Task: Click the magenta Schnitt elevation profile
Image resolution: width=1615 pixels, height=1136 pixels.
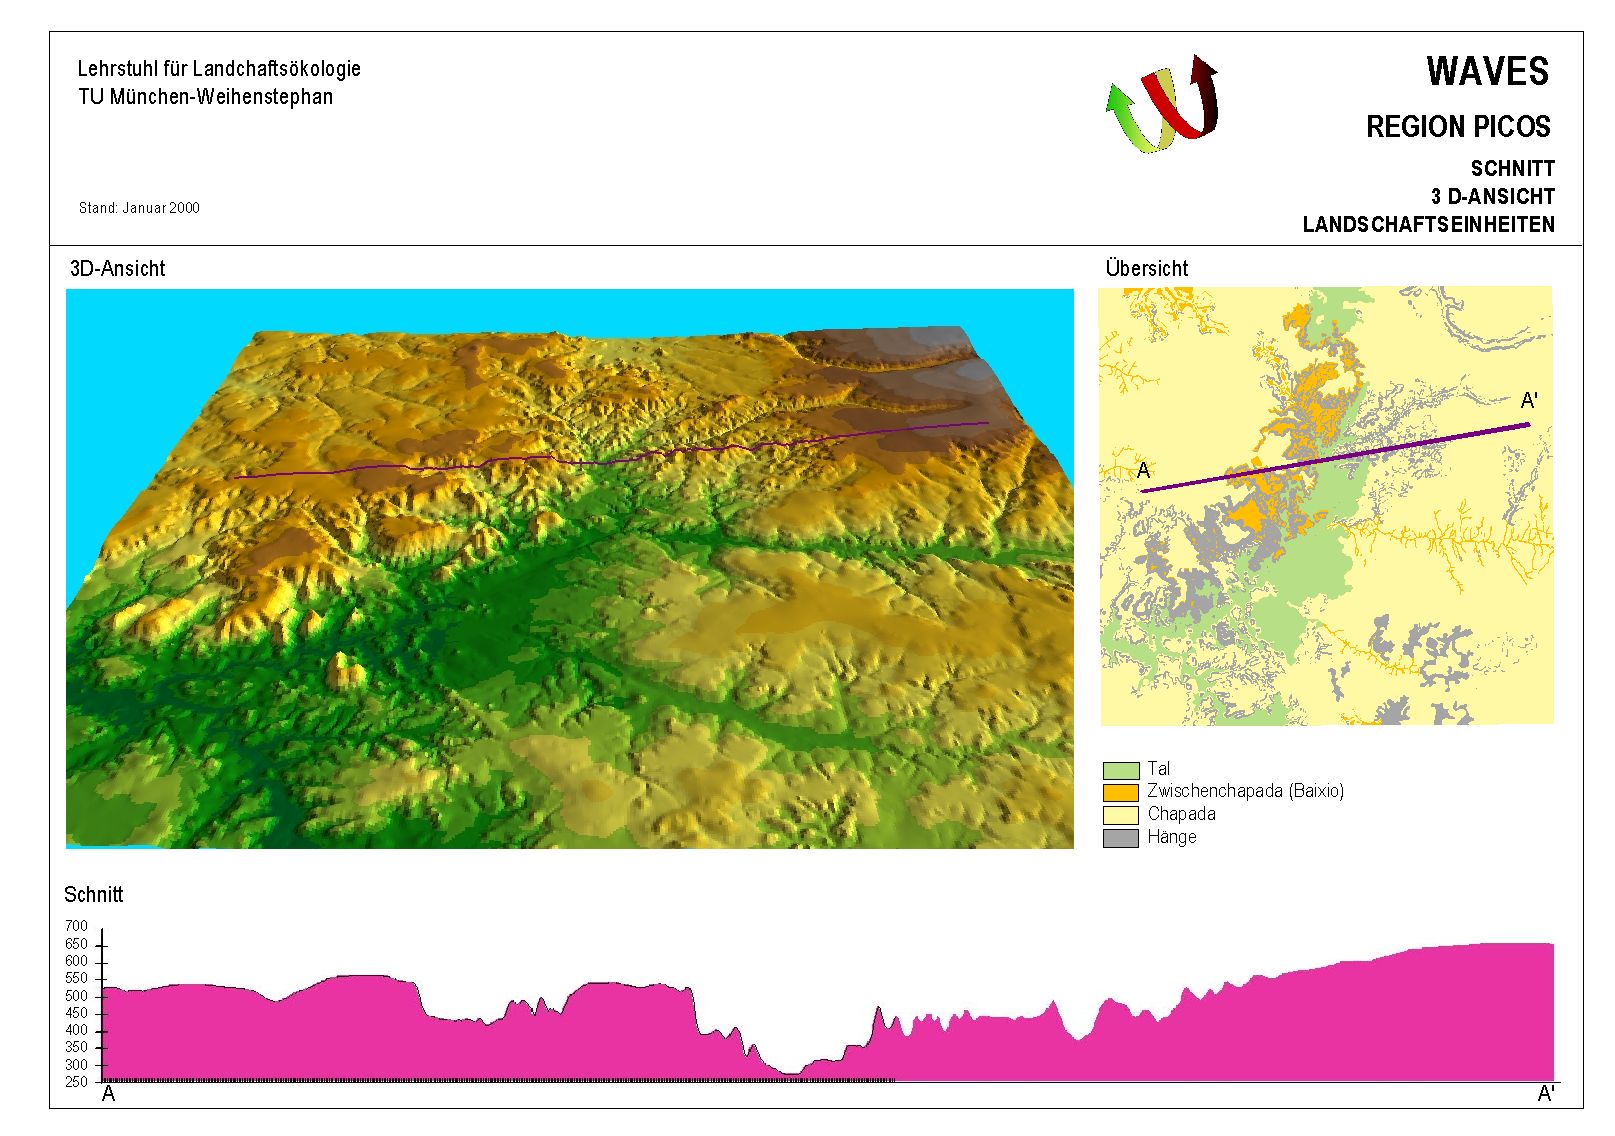Action: [829, 1012]
